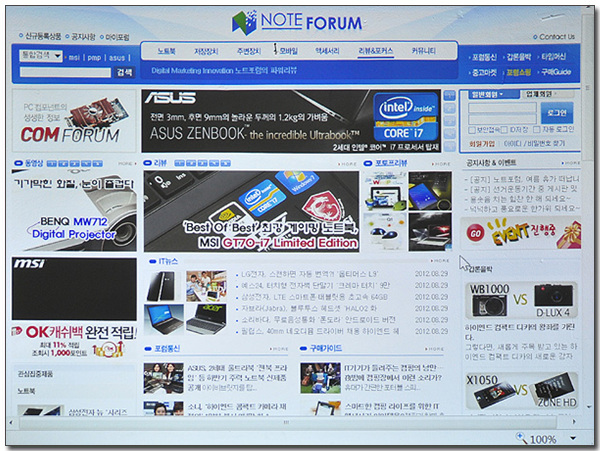Click the msi quick search keyword
This screenshot has width=600, height=451.
pyautogui.click(x=74, y=58)
